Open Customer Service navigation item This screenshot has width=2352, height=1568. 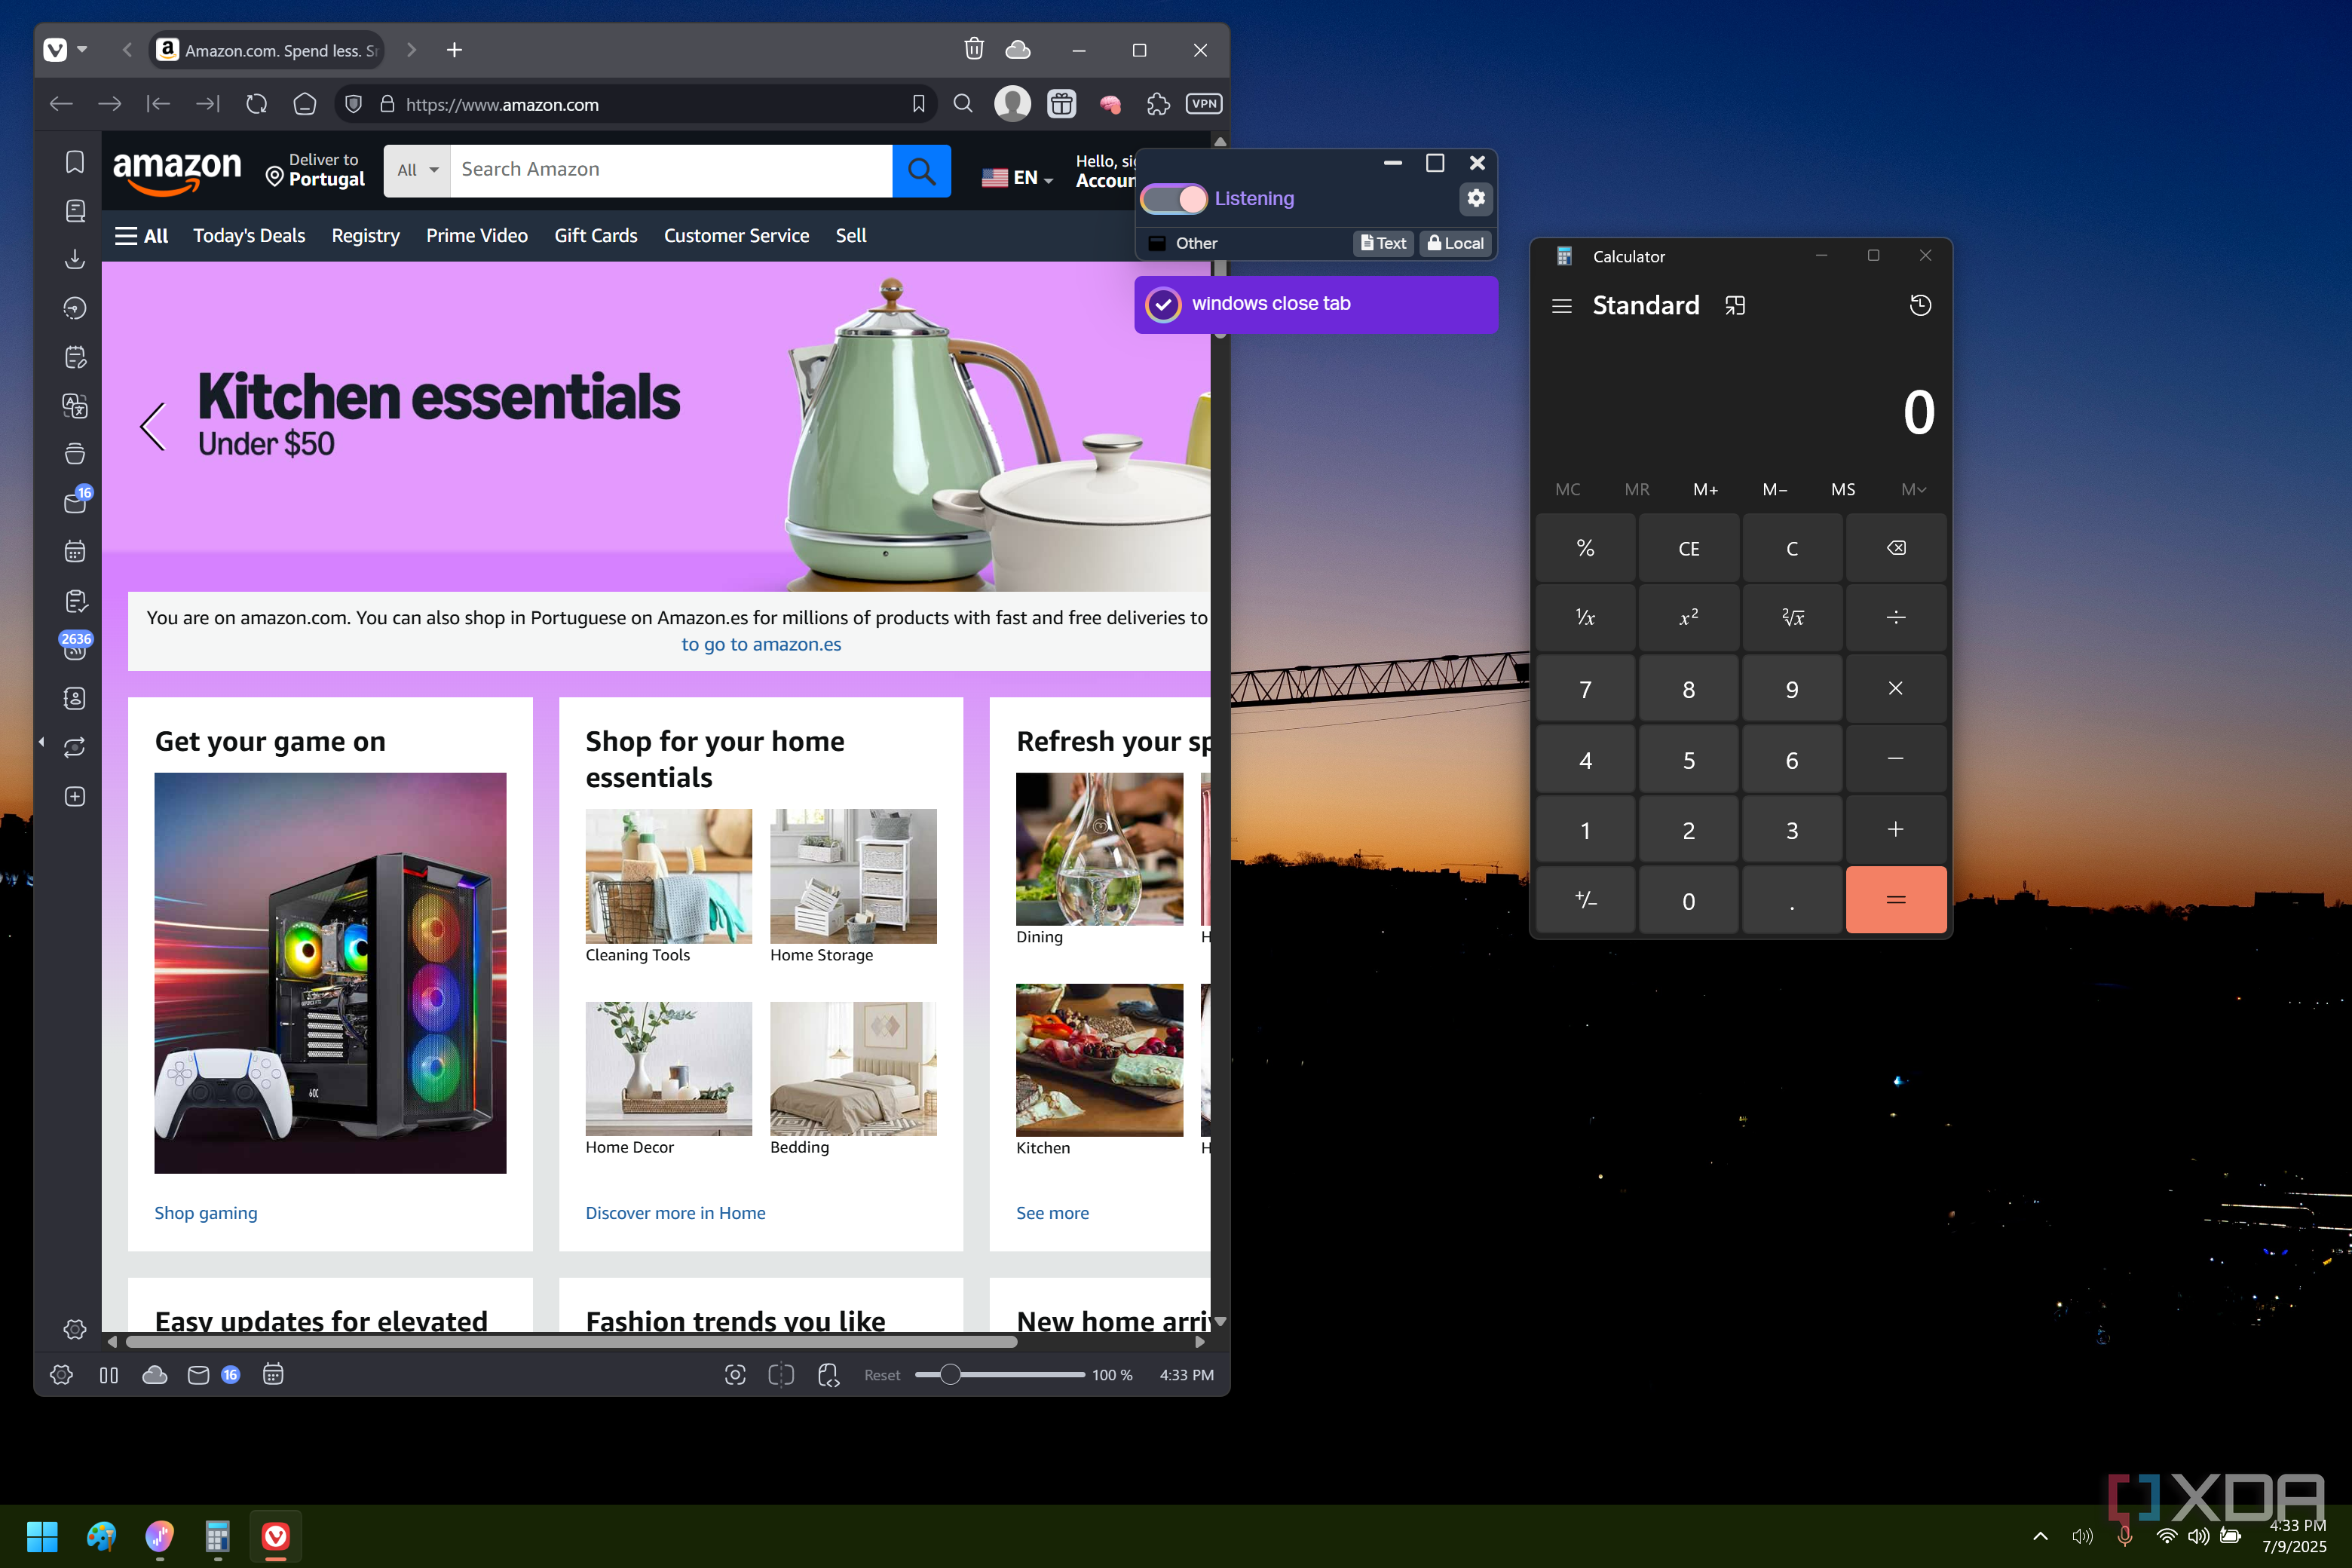(737, 236)
